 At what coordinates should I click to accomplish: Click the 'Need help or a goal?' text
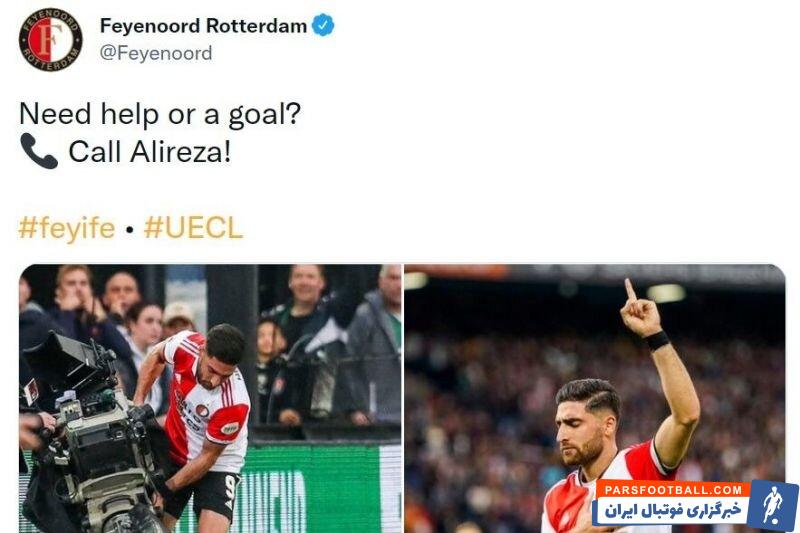(x=160, y=114)
